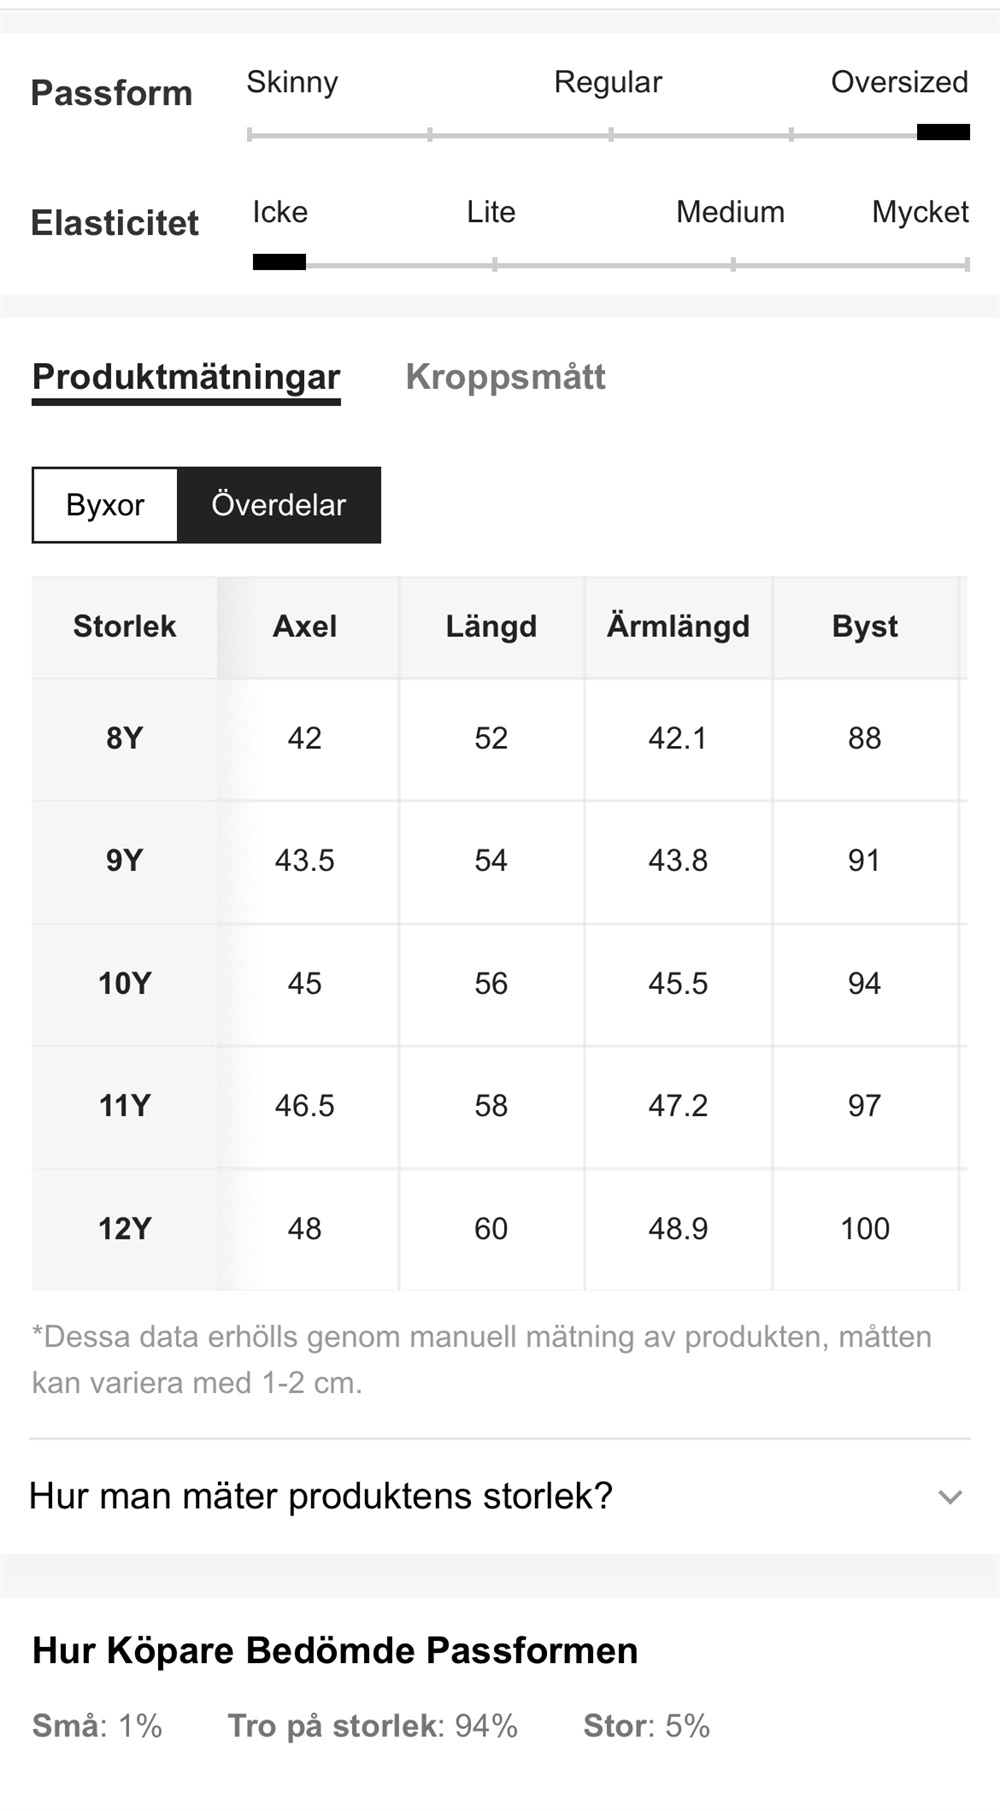Click the Oversized fit label
The image size is (1000, 1811).
899,82
